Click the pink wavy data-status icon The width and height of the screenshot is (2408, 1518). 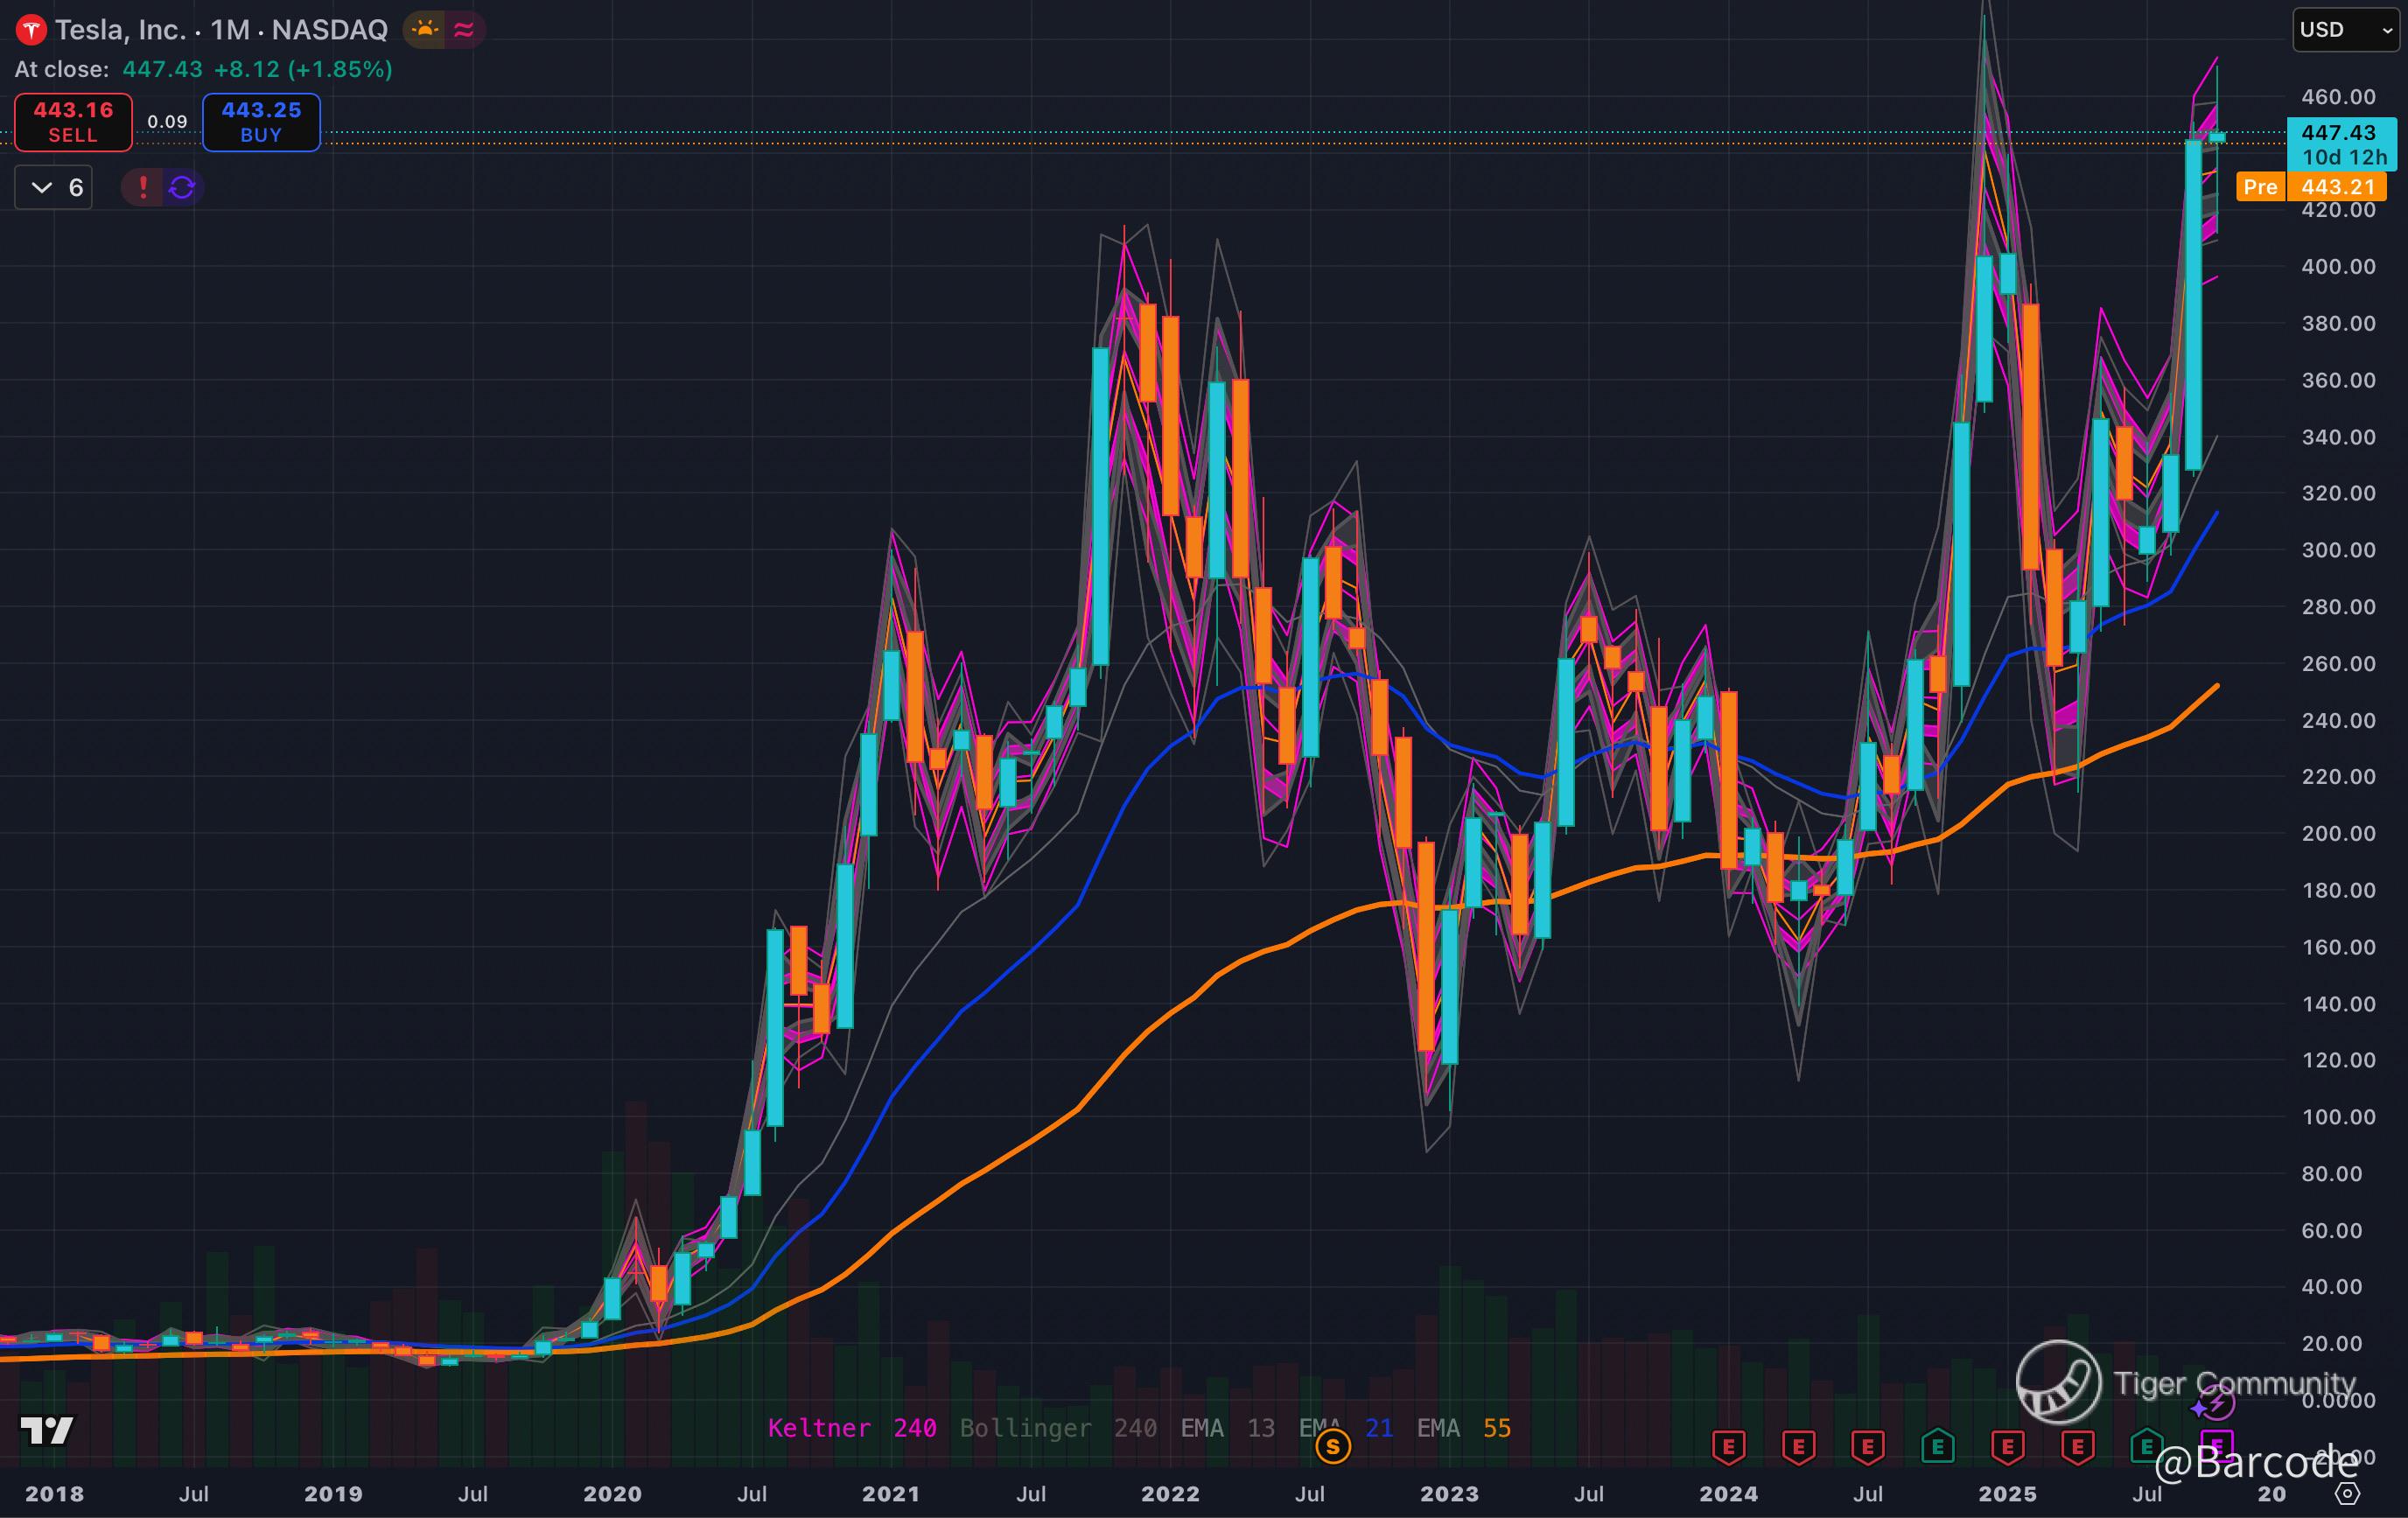click(464, 30)
